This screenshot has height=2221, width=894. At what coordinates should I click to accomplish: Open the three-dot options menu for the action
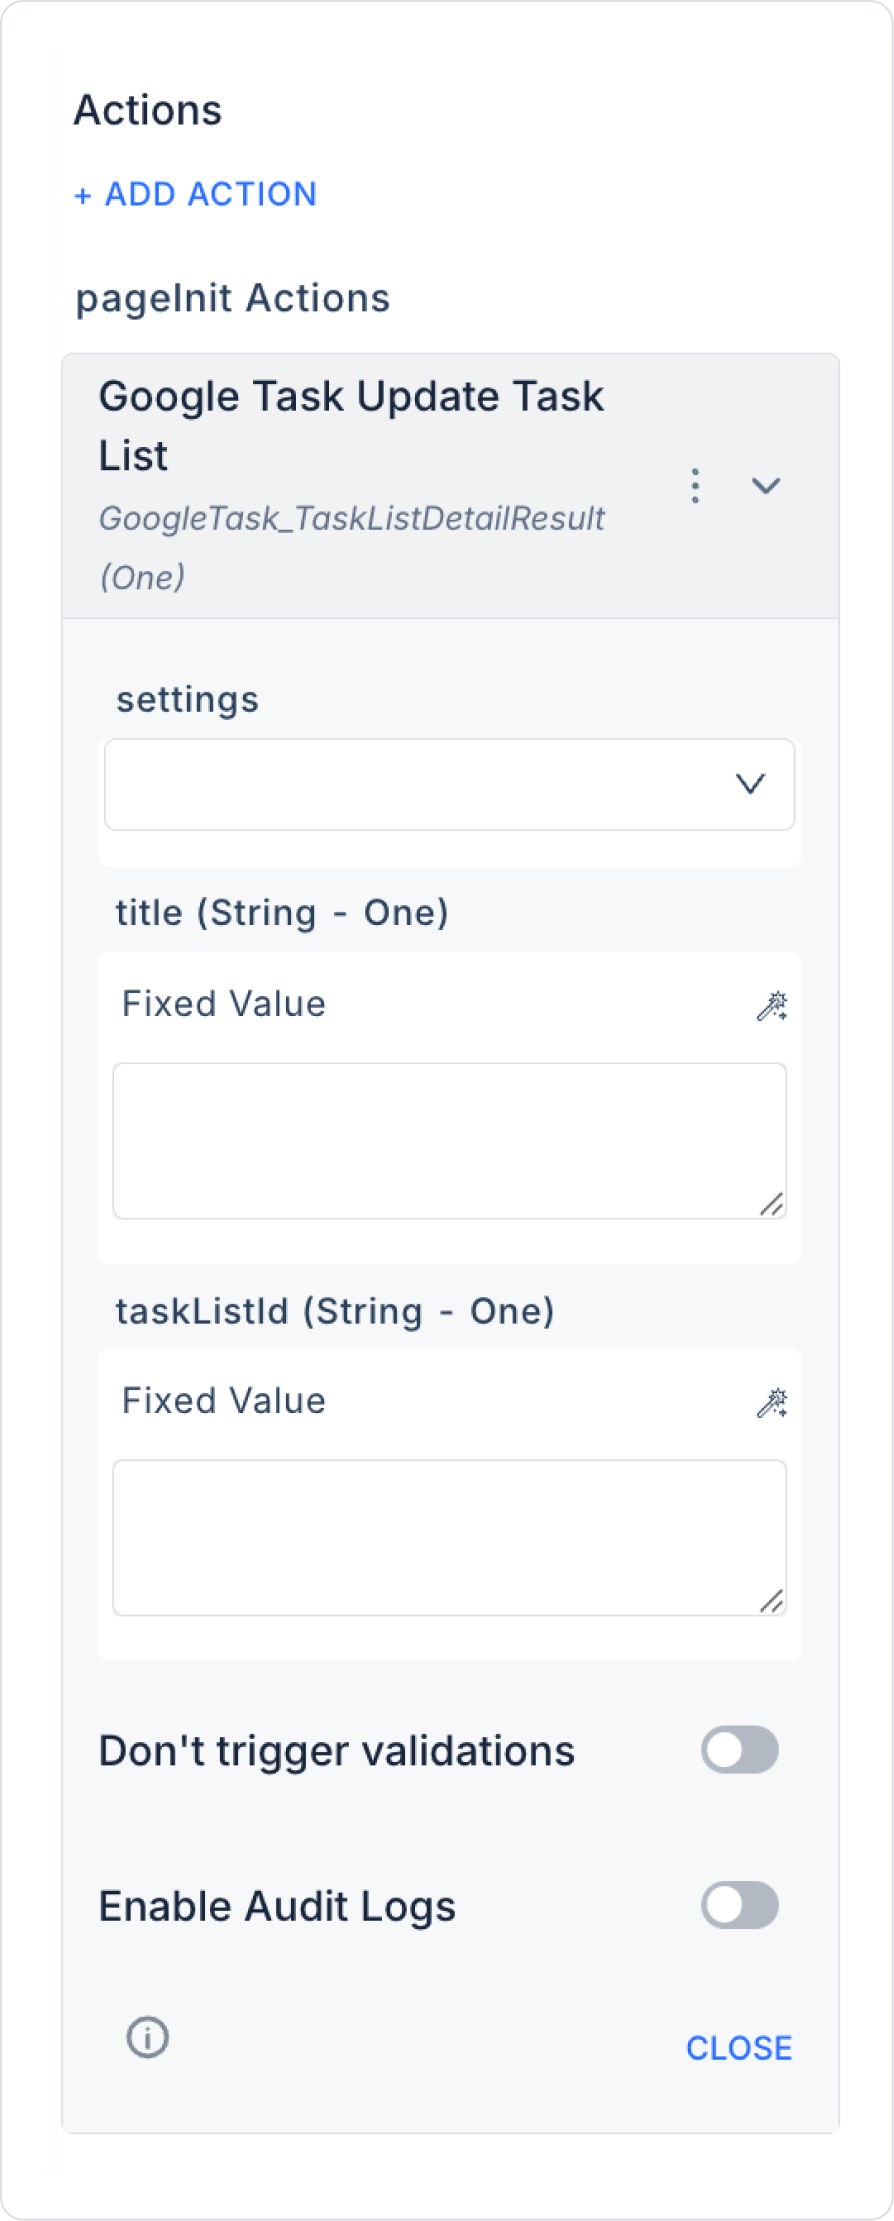695,486
